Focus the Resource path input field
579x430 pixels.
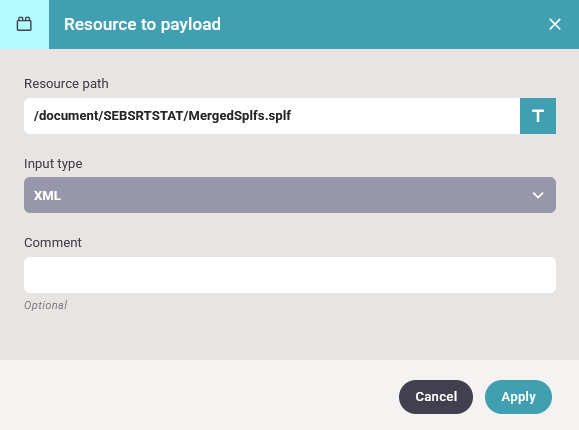pos(272,116)
